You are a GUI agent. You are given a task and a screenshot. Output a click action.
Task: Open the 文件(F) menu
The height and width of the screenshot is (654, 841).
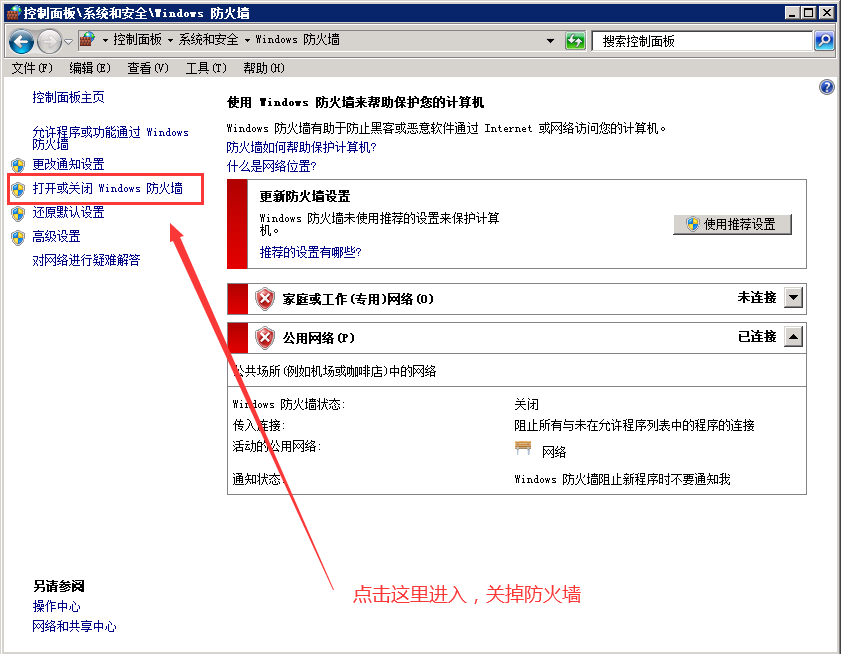point(32,68)
